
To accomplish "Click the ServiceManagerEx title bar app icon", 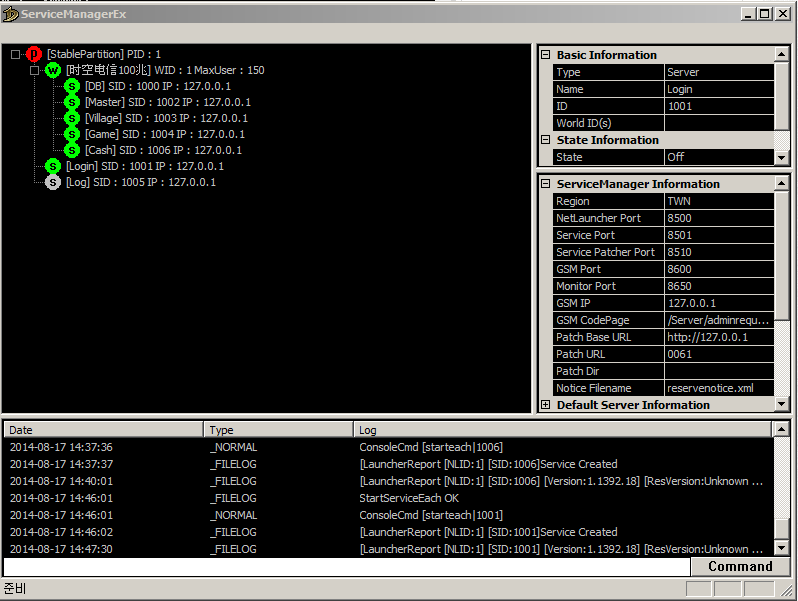I will tap(10, 14).
